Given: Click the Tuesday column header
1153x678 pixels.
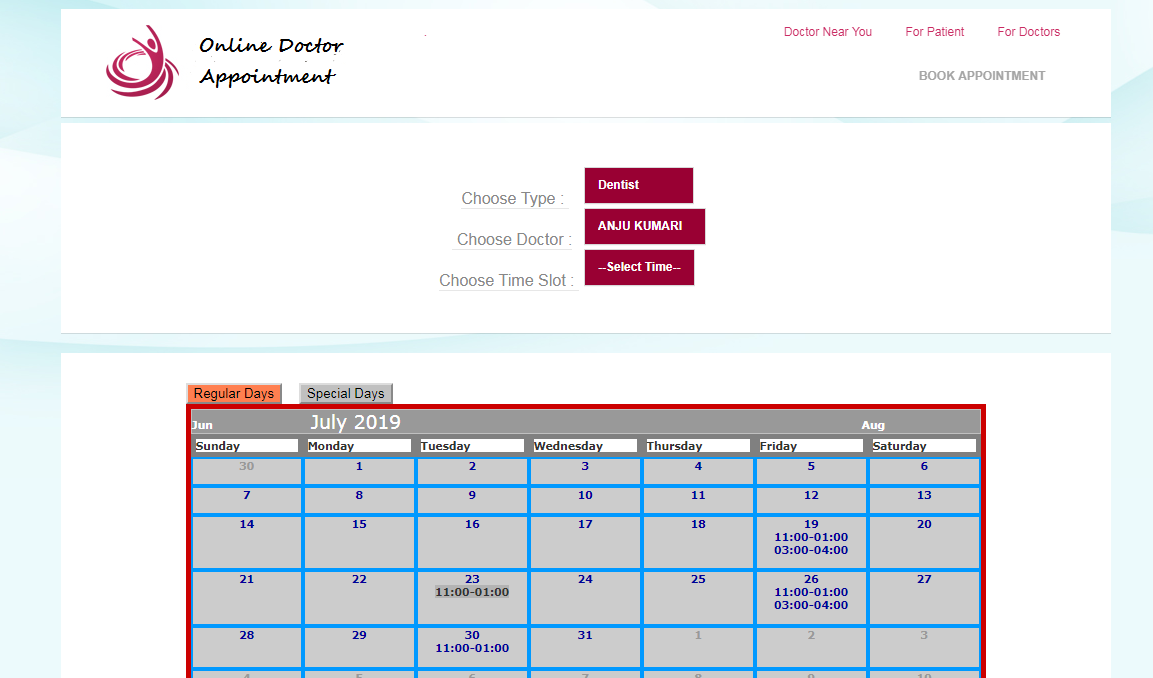Looking at the screenshot, I should coord(472,446).
